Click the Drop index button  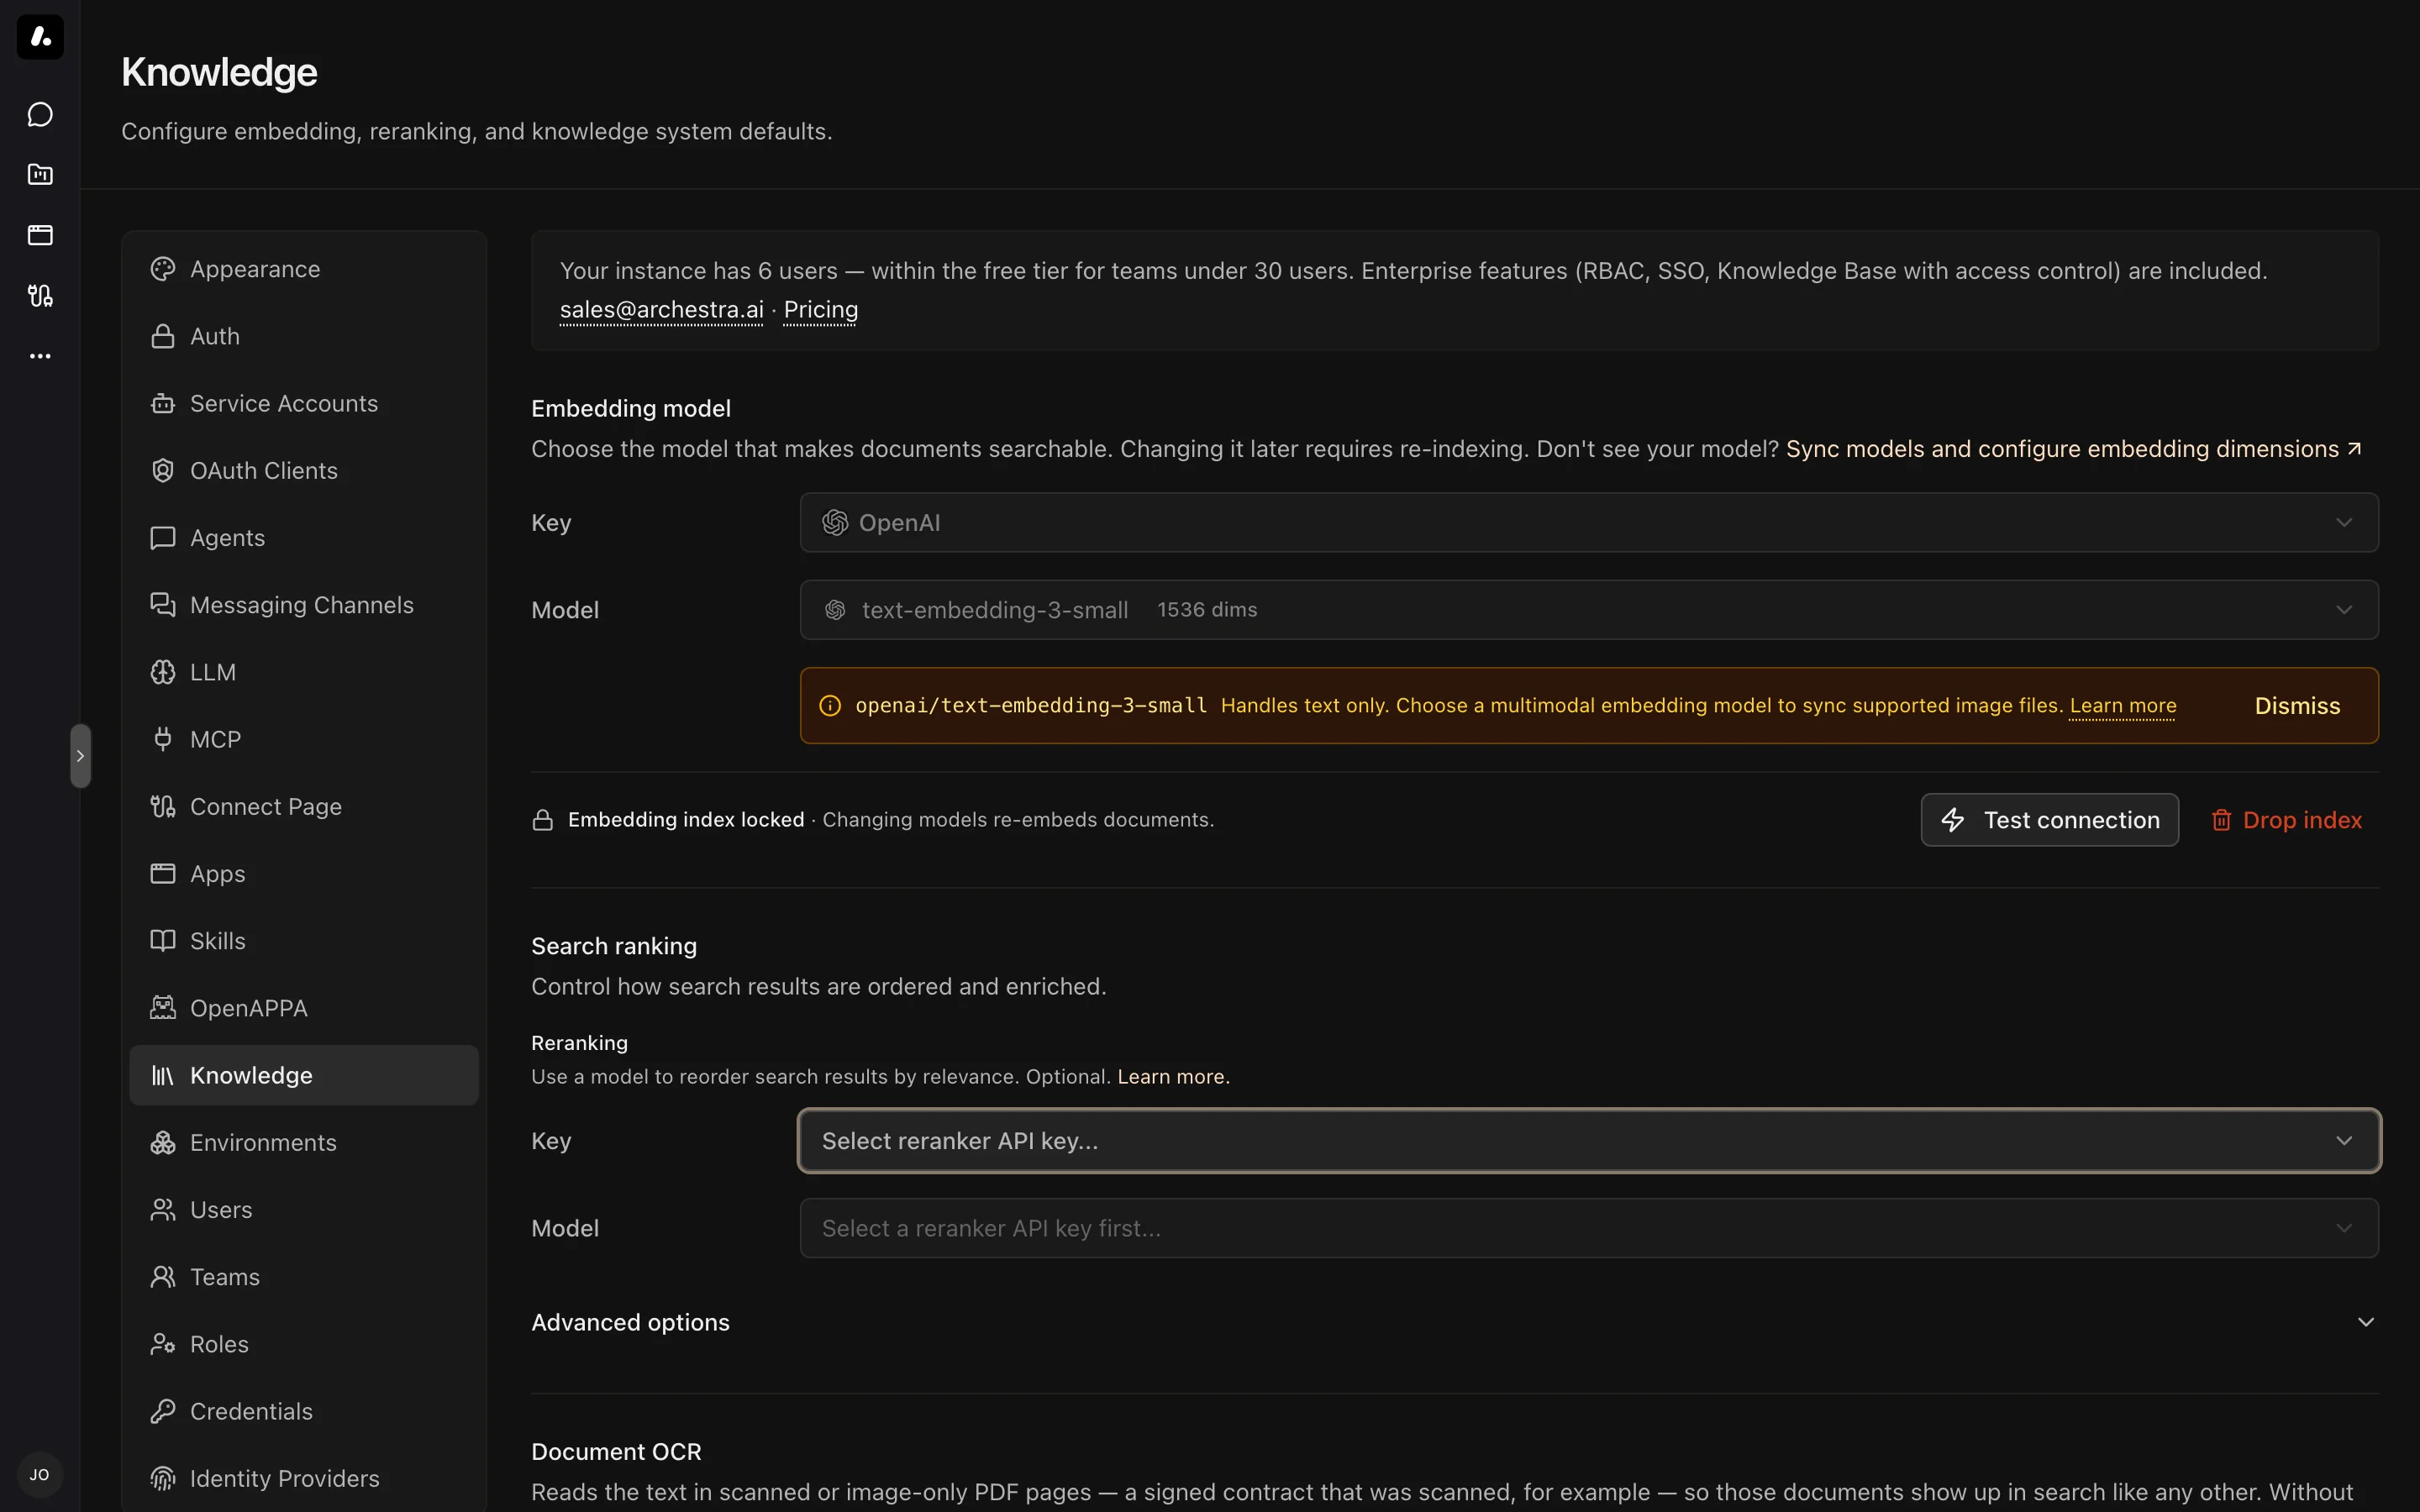[x=2286, y=820]
